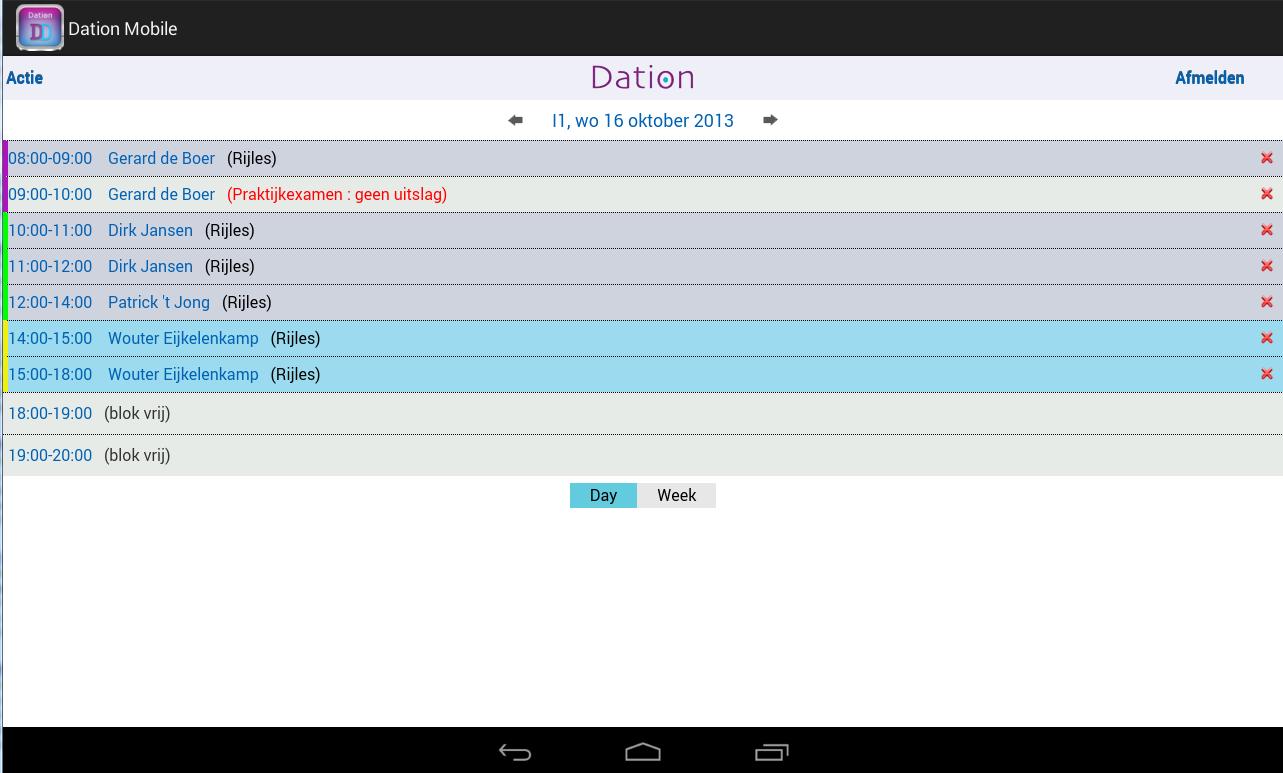Delete Patrick 't Jong's 12:00-14:00 lesson
The width and height of the screenshot is (1283, 773).
click(1266, 301)
